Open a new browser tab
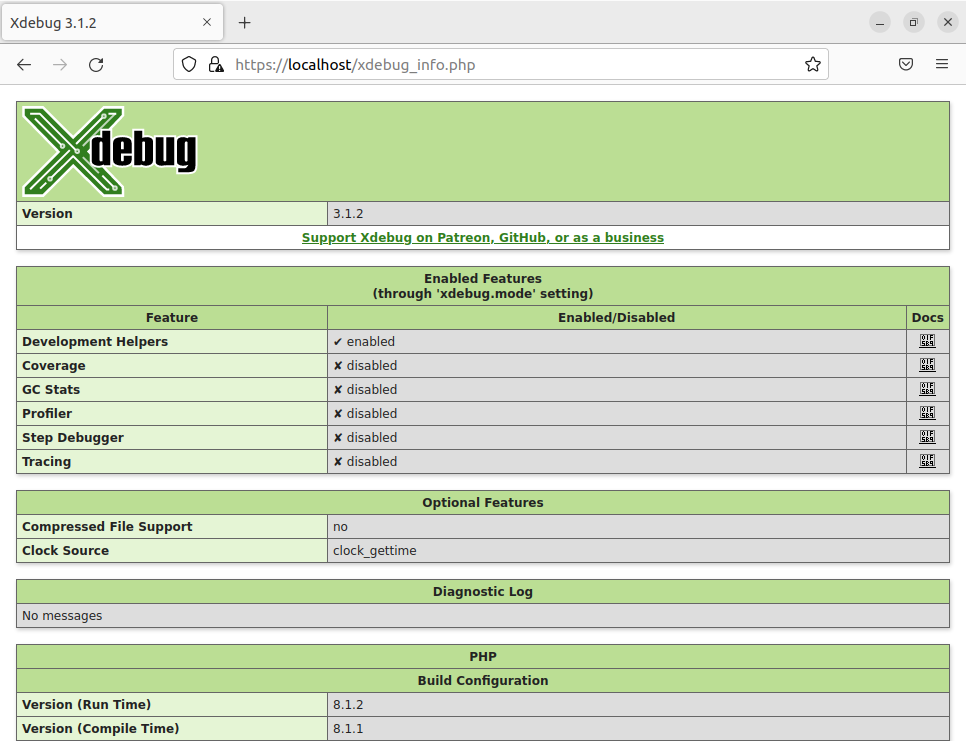966x741 pixels. [245, 23]
